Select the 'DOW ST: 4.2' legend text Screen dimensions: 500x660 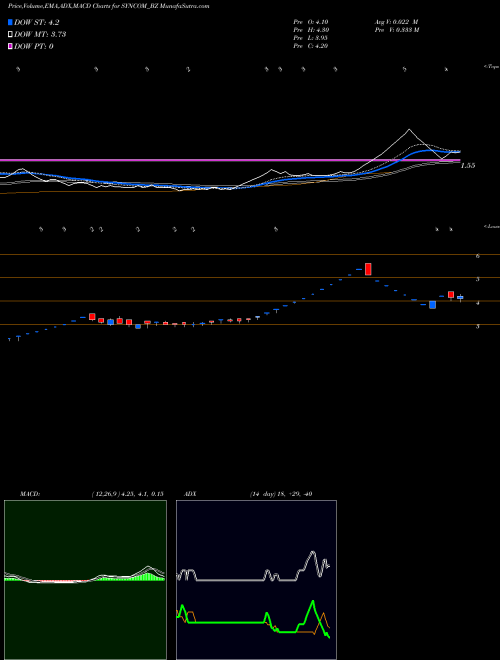coord(37,23)
